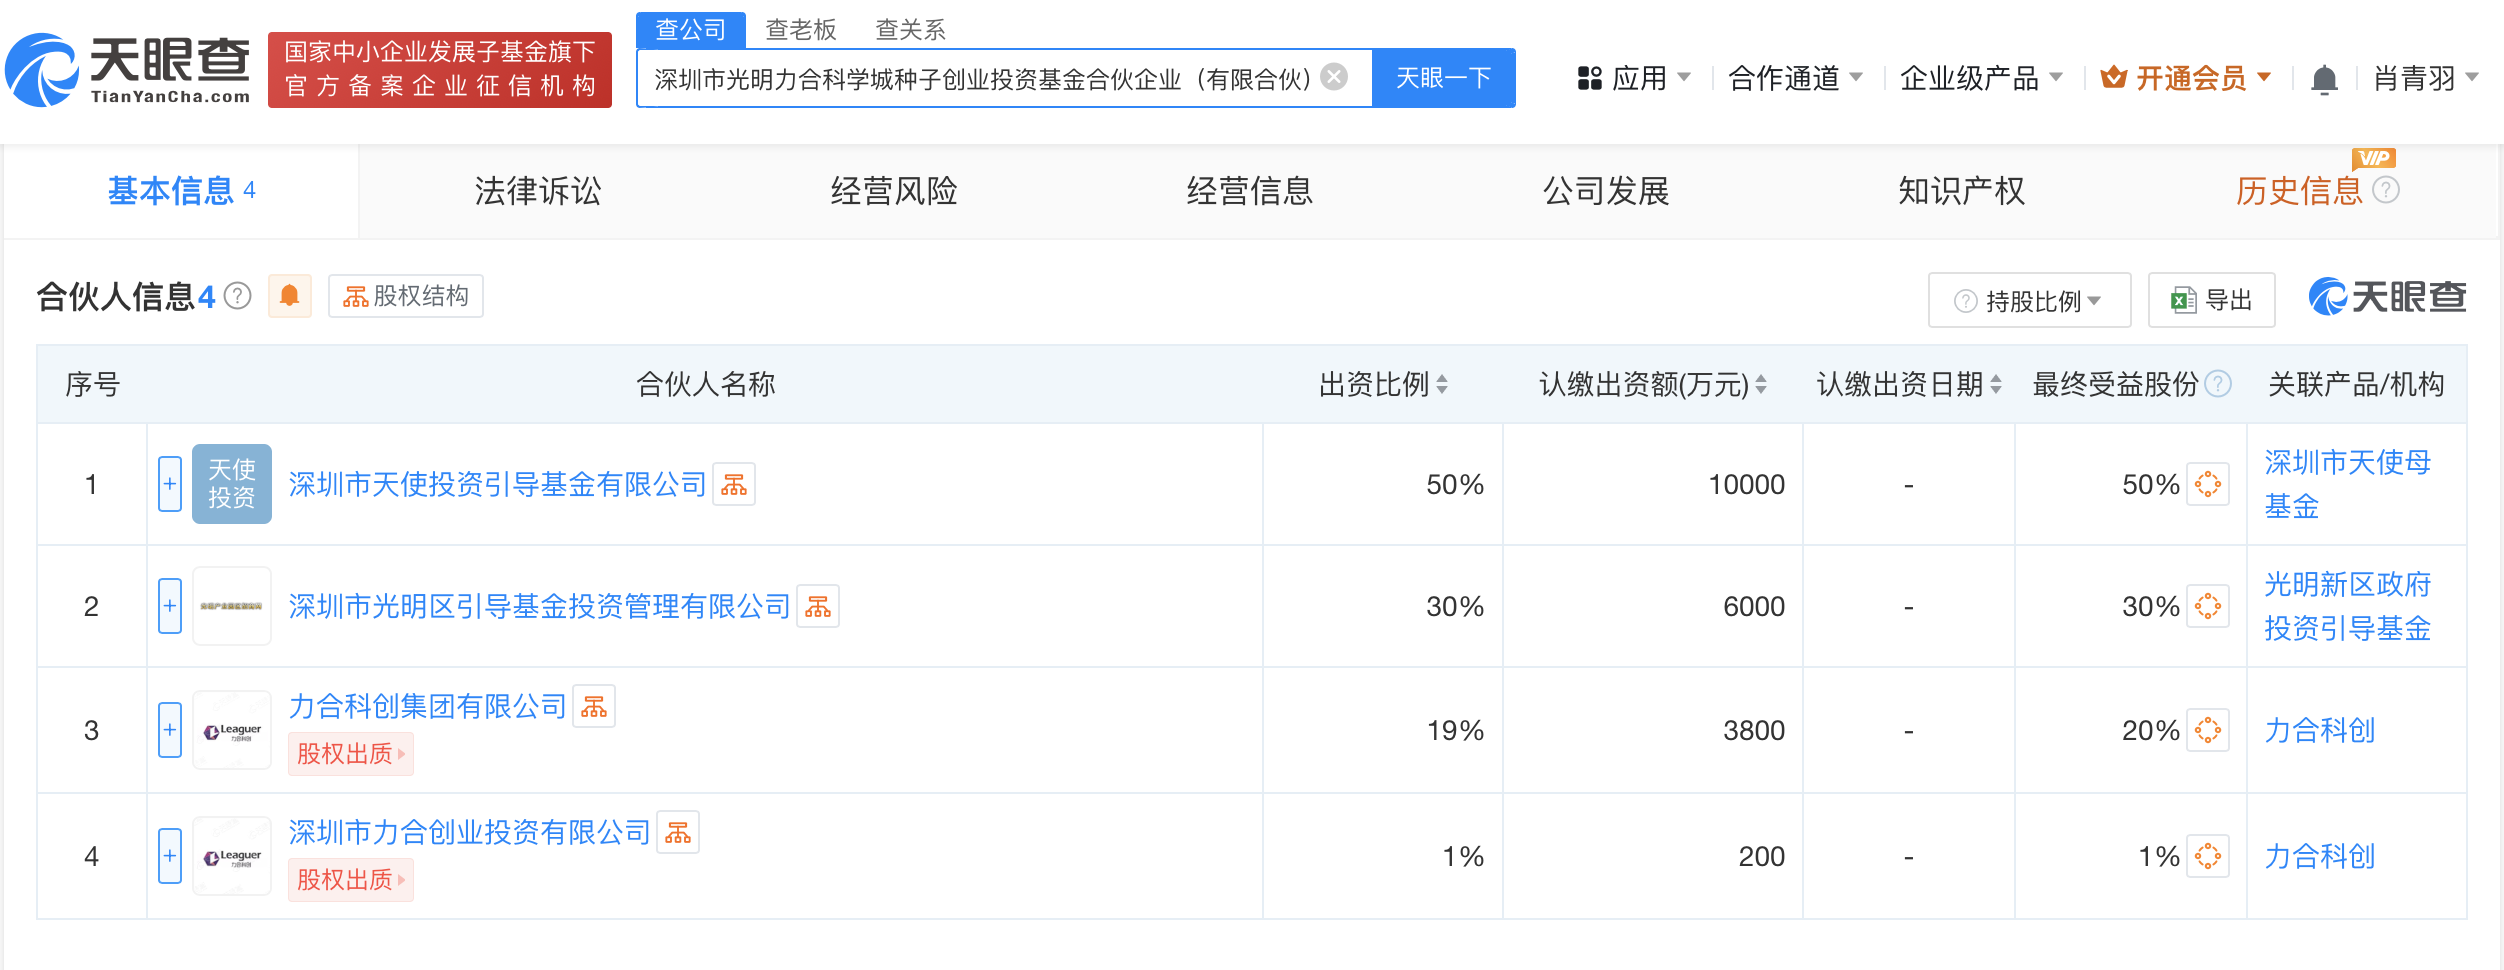This screenshot has width=2504, height=970.
Task: Open the 应用 dropdown menu
Action: 1634,78
